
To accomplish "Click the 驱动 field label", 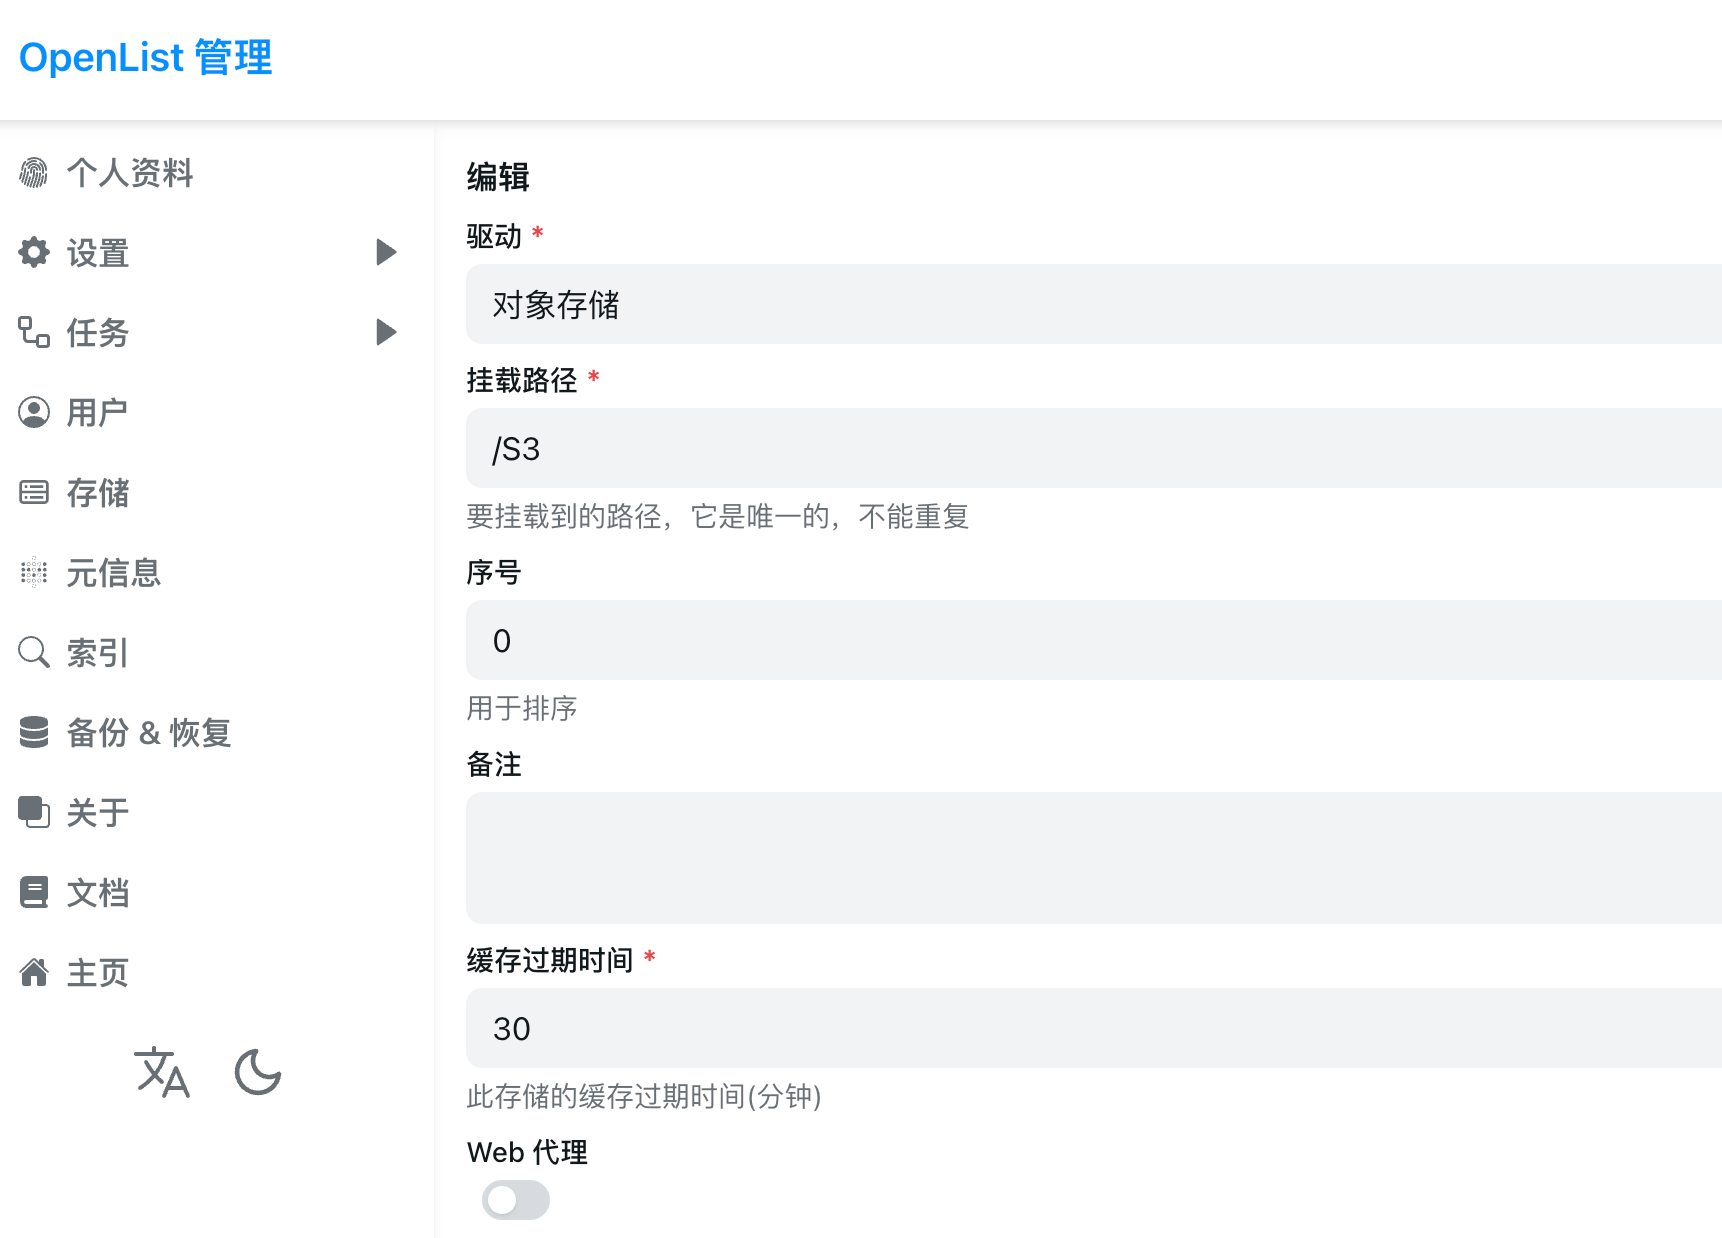I will [494, 236].
